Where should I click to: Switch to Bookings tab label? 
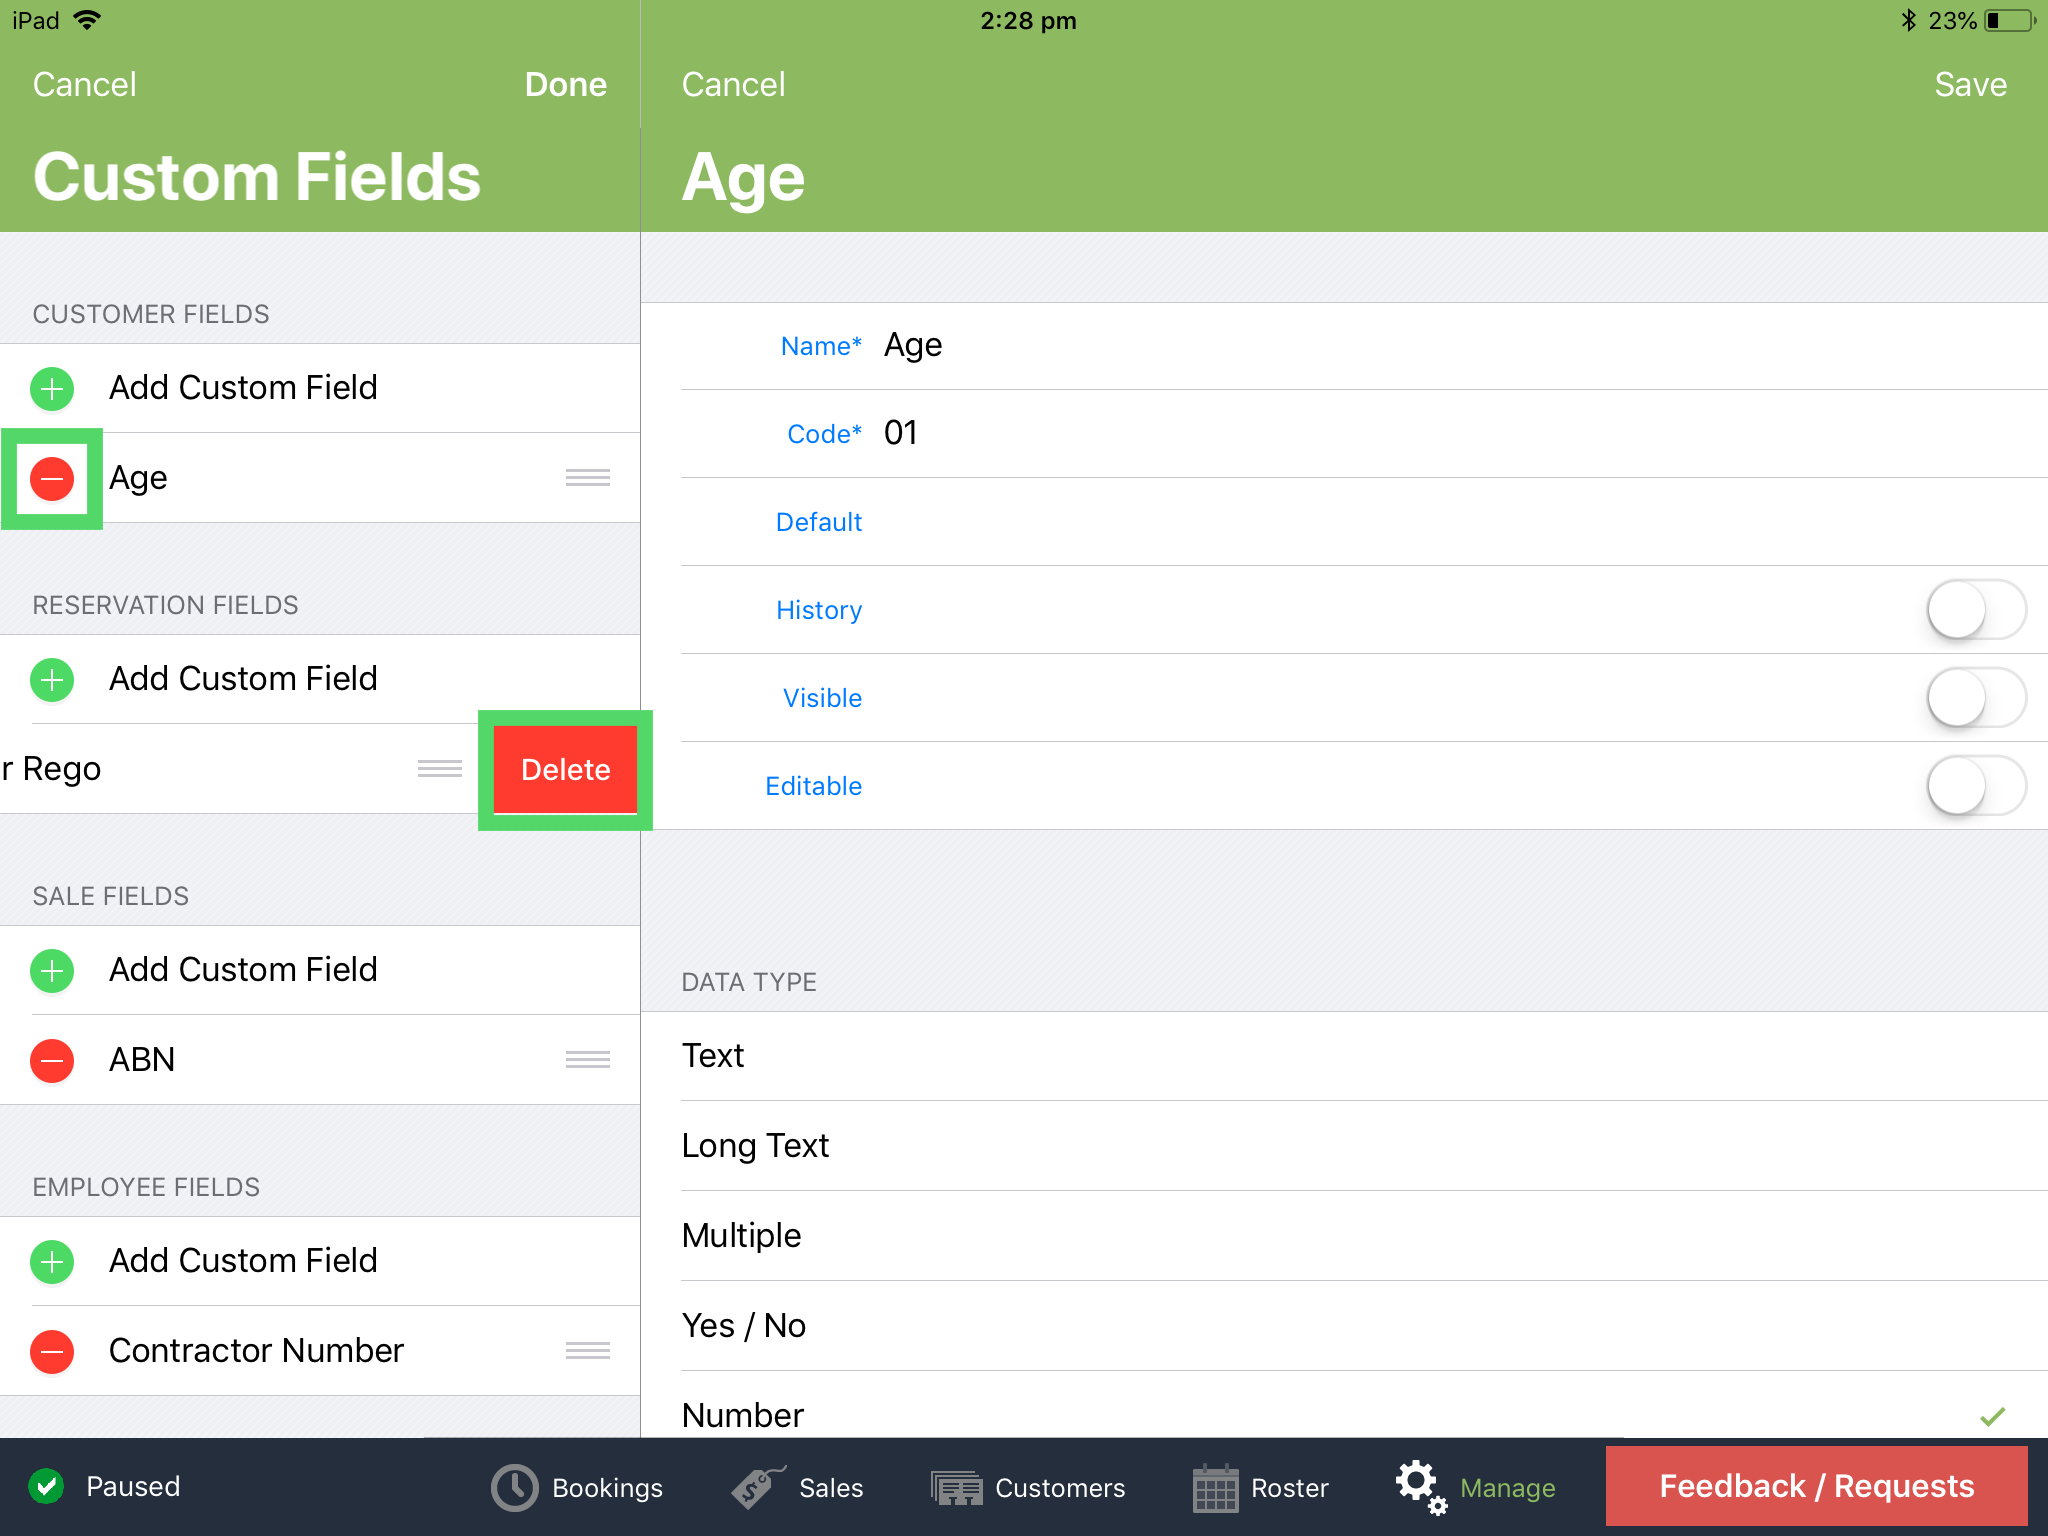pos(607,1488)
